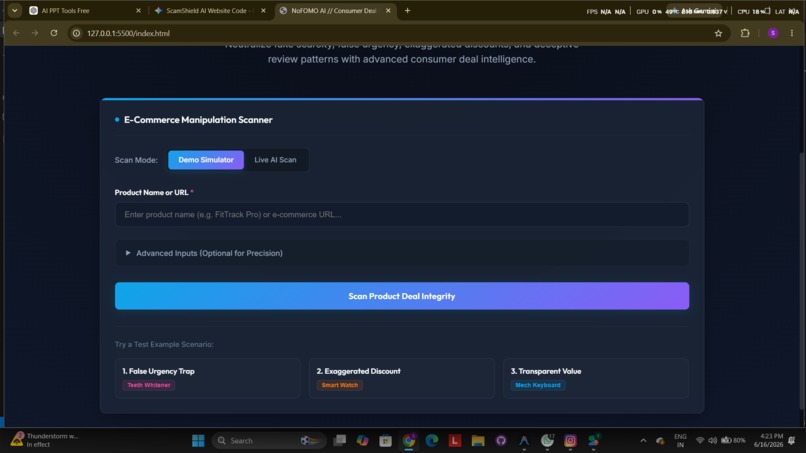This screenshot has width=806, height=453.
Task: Select the Demo Simulator scan mode
Action: (206, 160)
